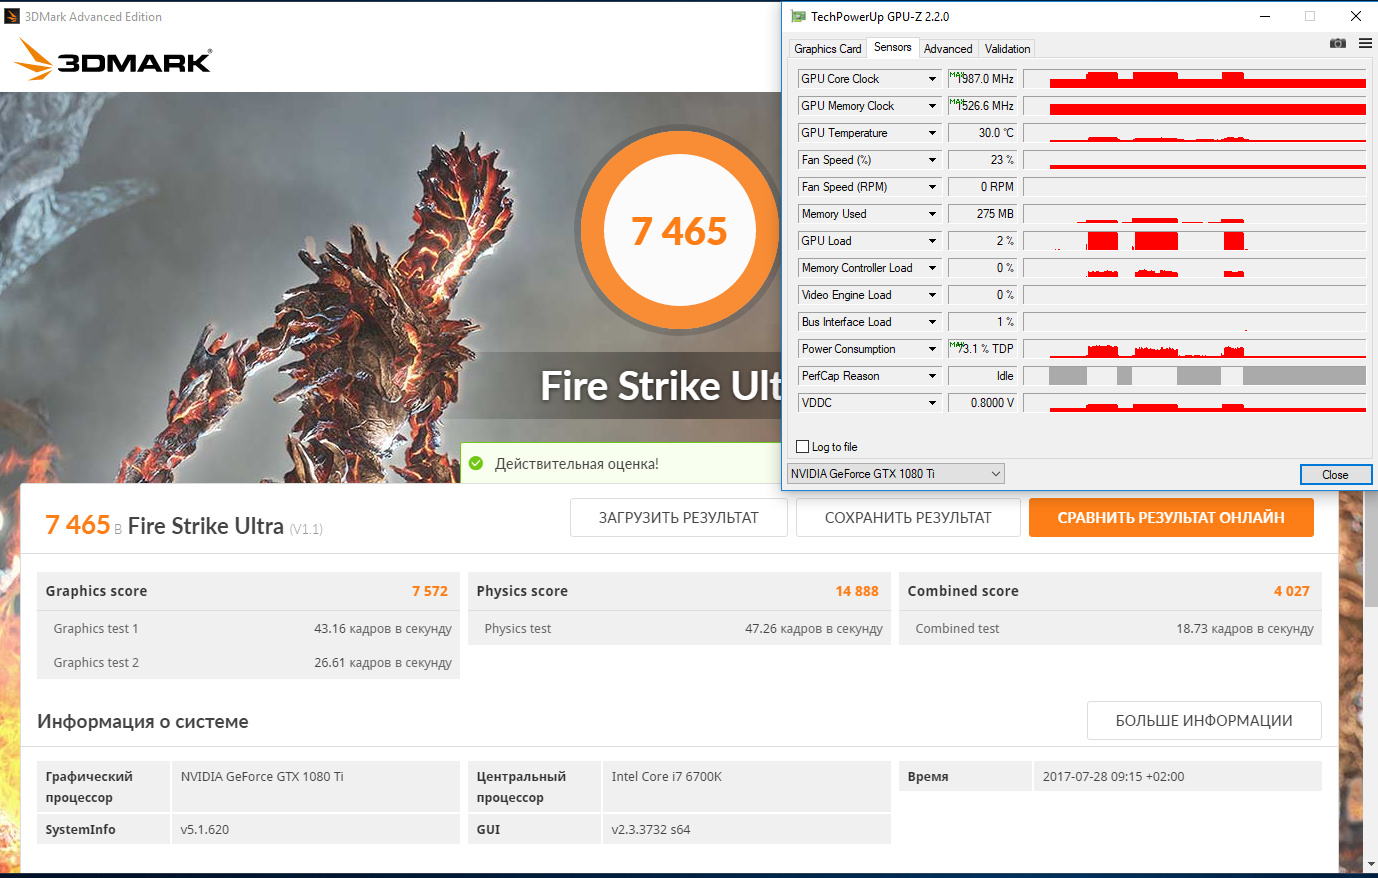The width and height of the screenshot is (1378, 878).
Task: Take a screenshot with GPU-Z camera icon
Action: (x=1338, y=44)
